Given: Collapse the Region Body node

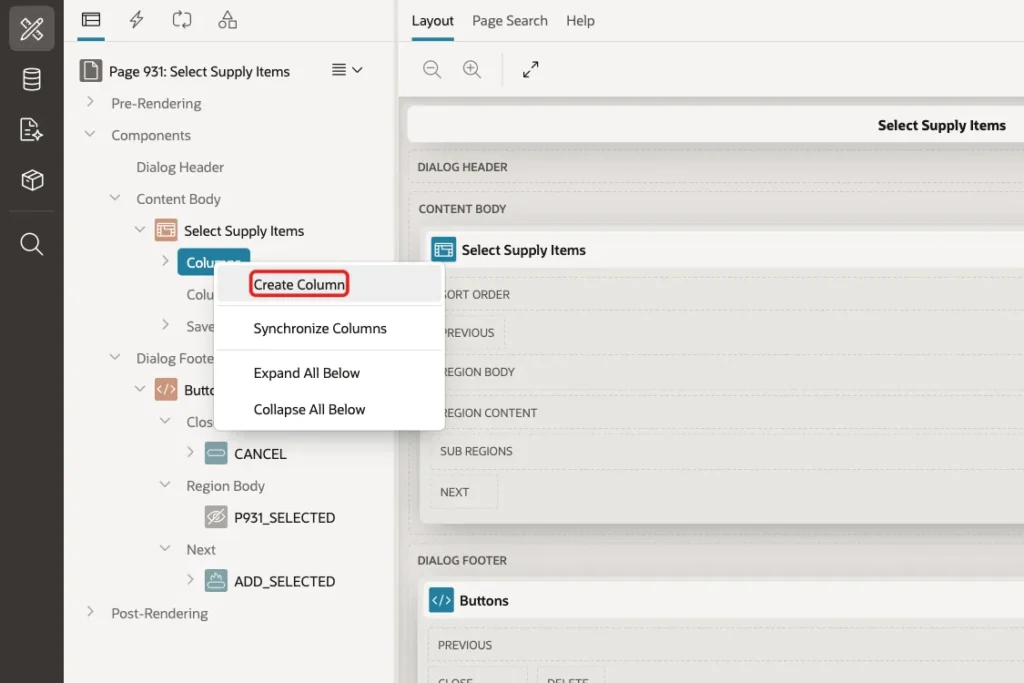Looking at the screenshot, I should [x=165, y=484].
